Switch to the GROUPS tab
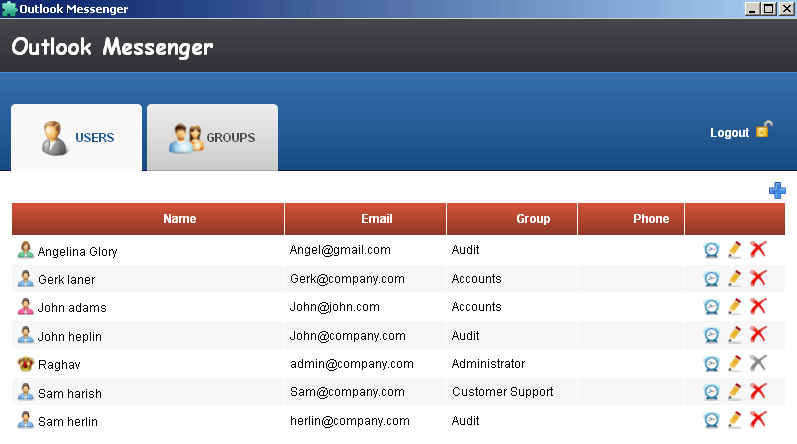 pyautogui.click(x=212, y=137)
